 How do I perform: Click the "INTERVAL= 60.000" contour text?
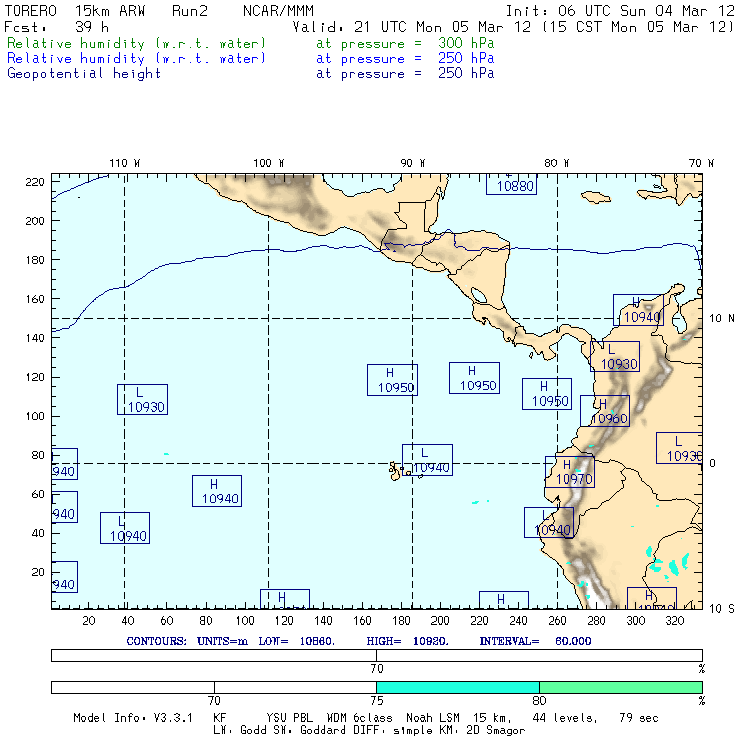coord(535,641)
